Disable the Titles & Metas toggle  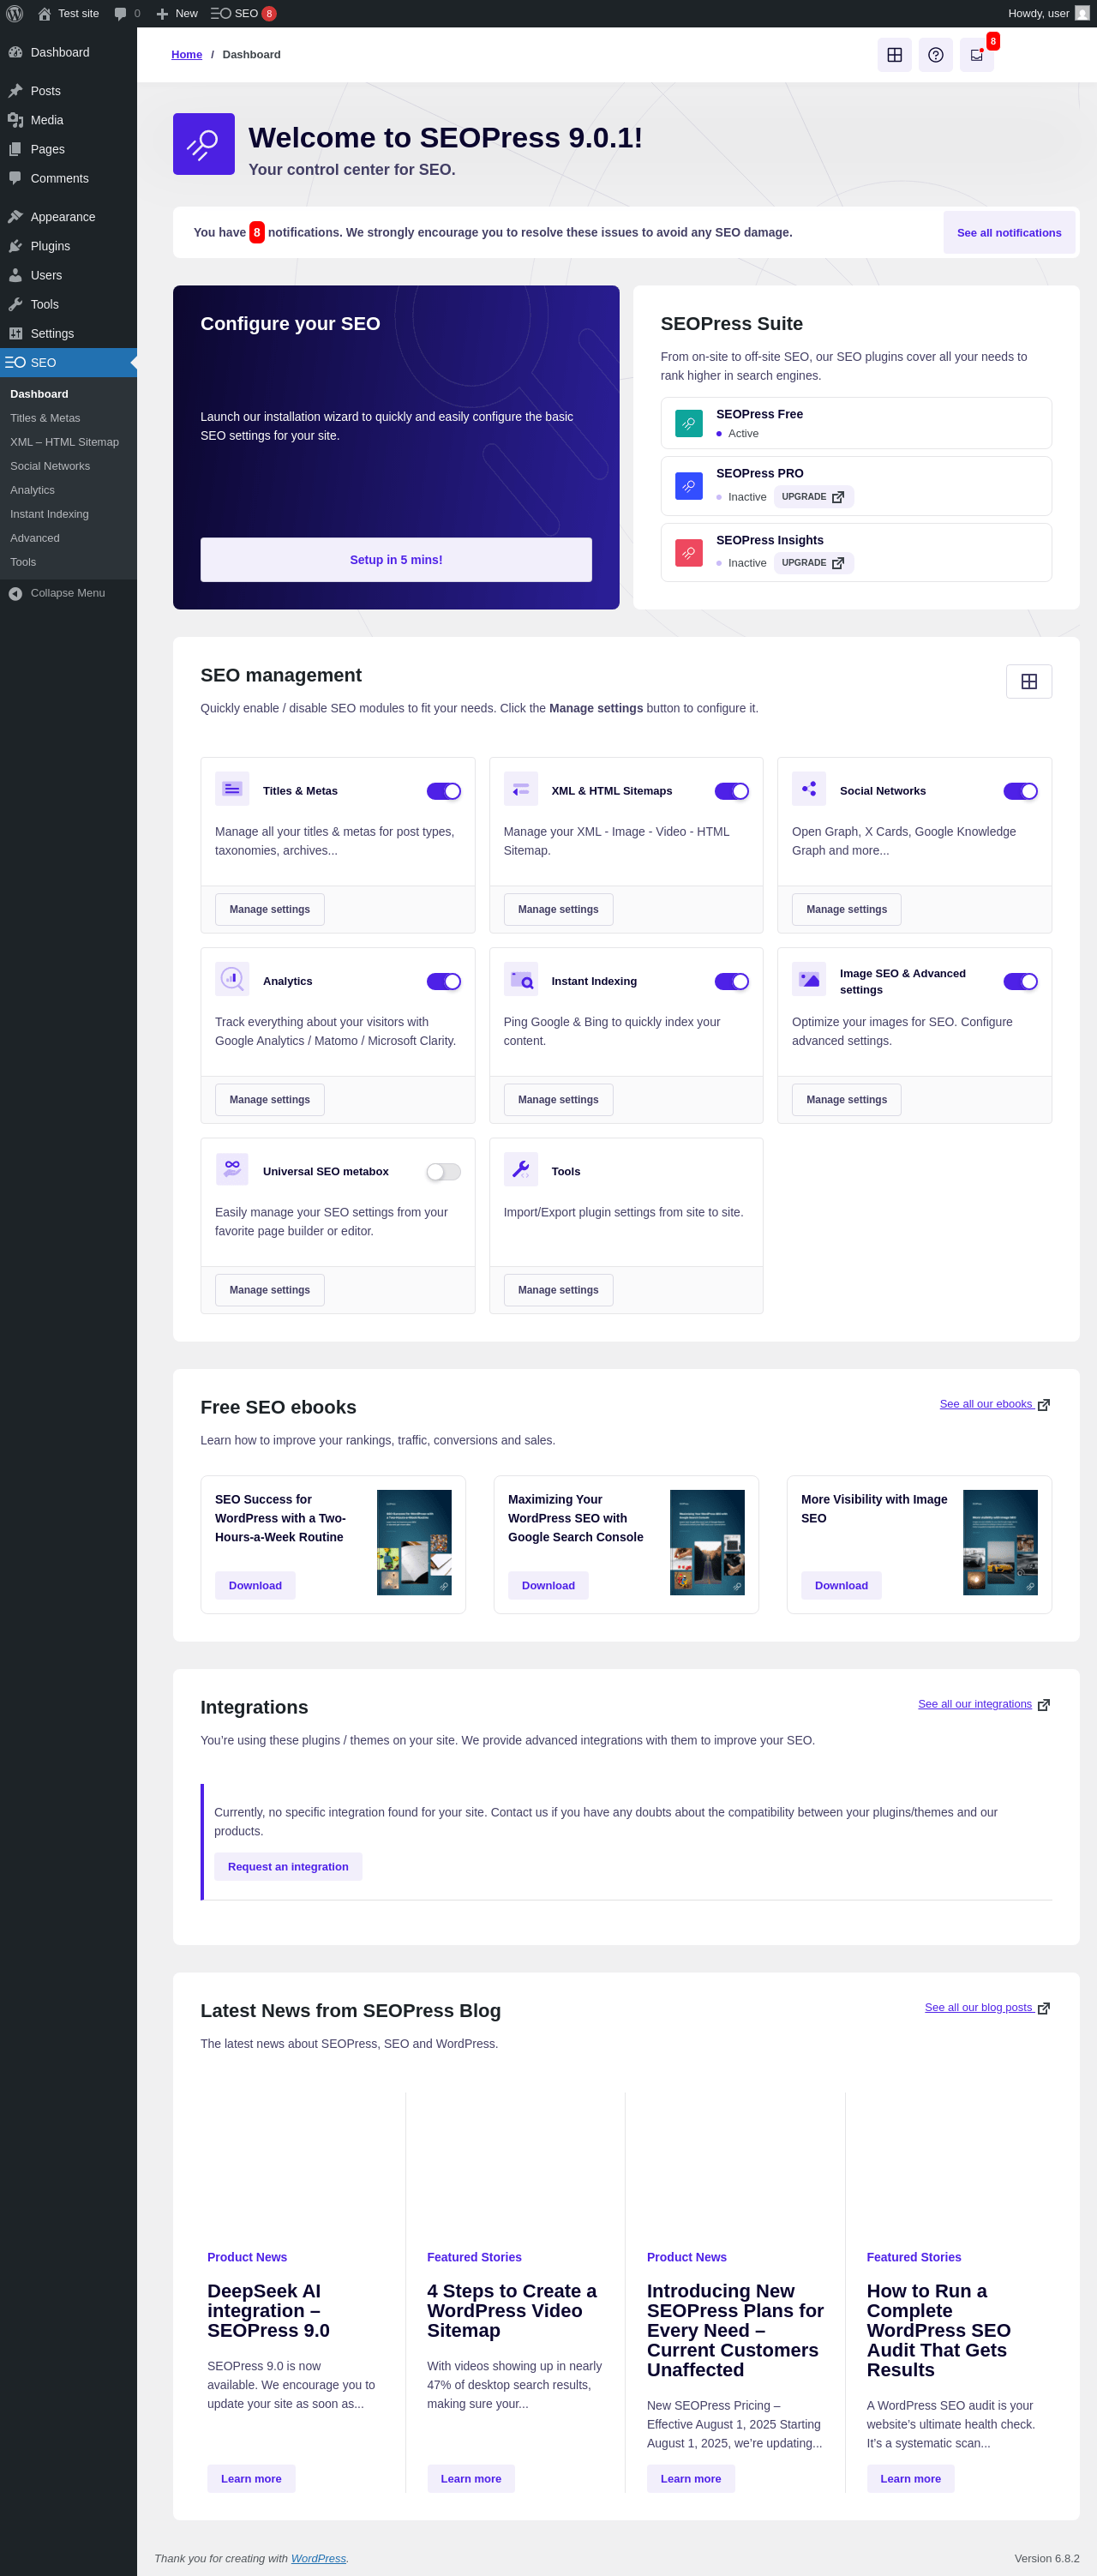point(443,791)
